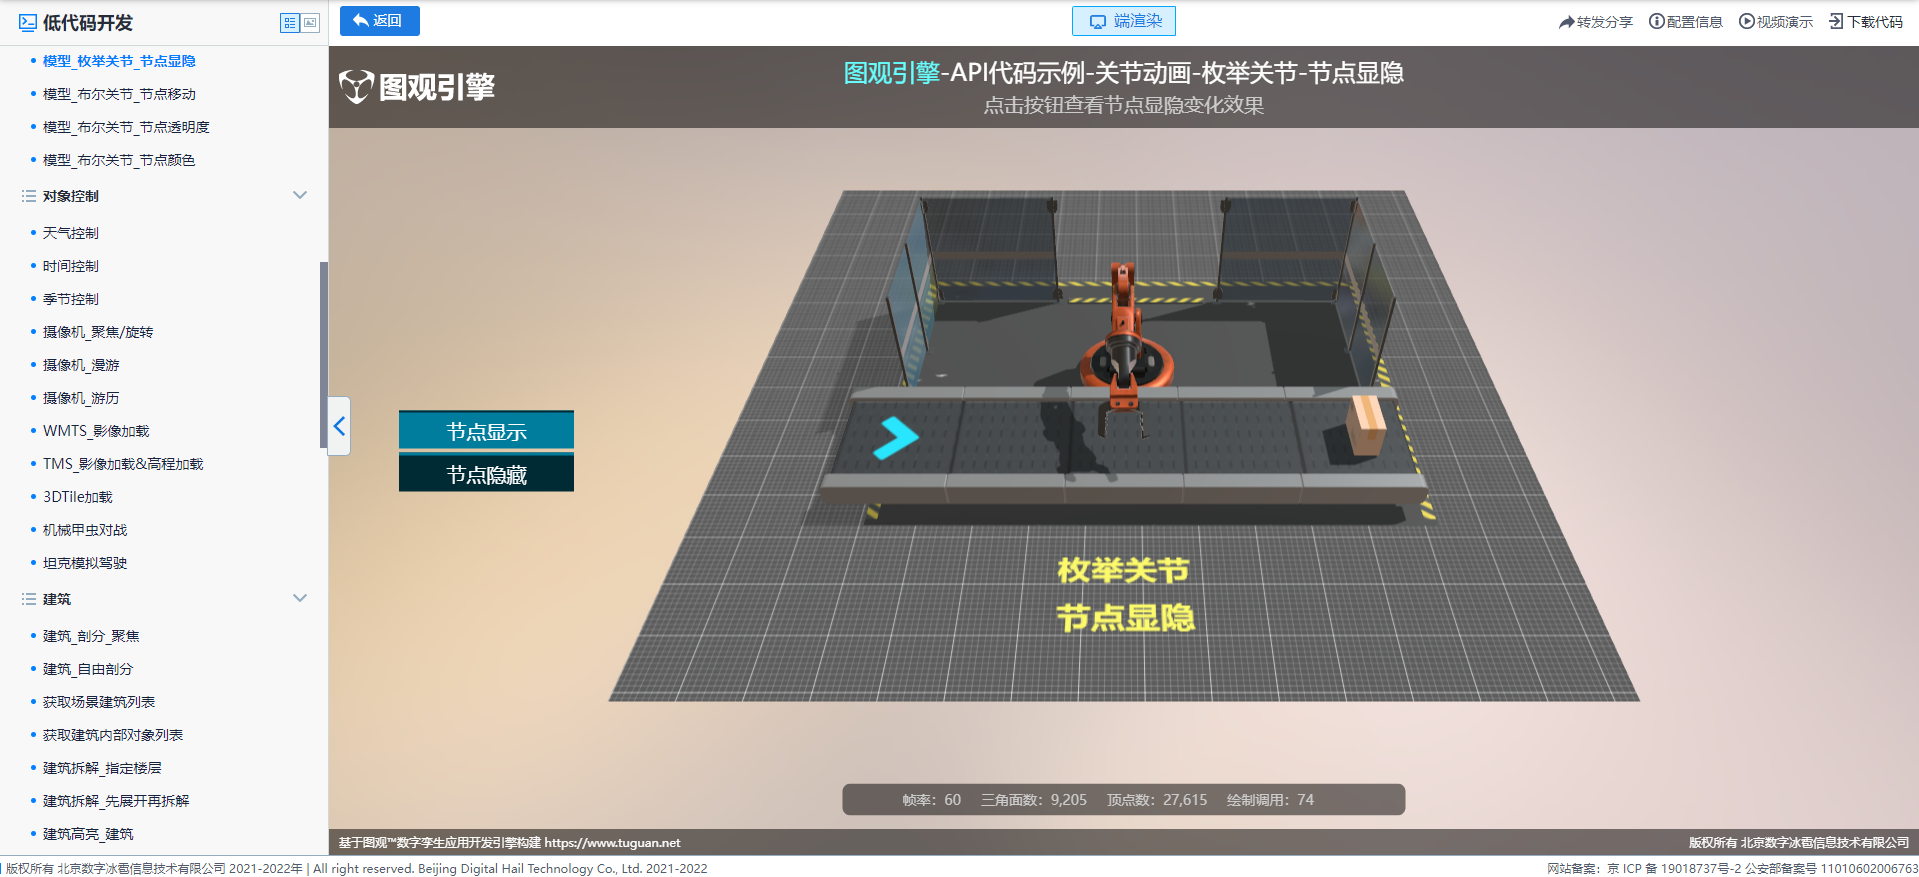The width and height of the screenshot is (1919, 877).
Task: Click the 图观引擎 logo
Action: (x=417, y=87)
